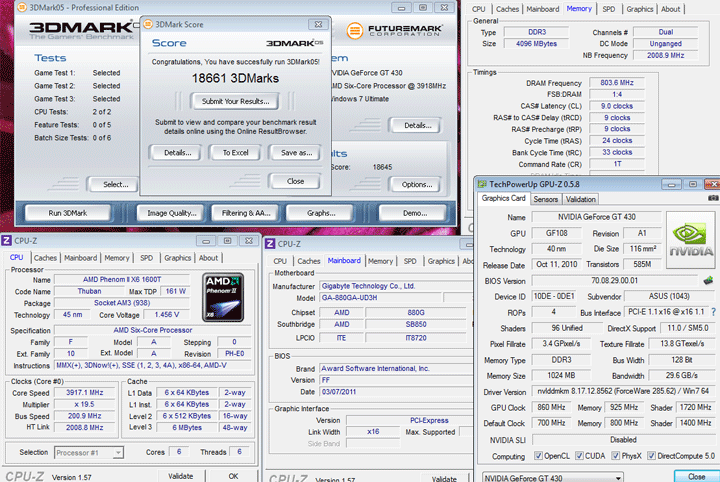
Task: Toggle the PhysX checkbox
Action: 616,456
